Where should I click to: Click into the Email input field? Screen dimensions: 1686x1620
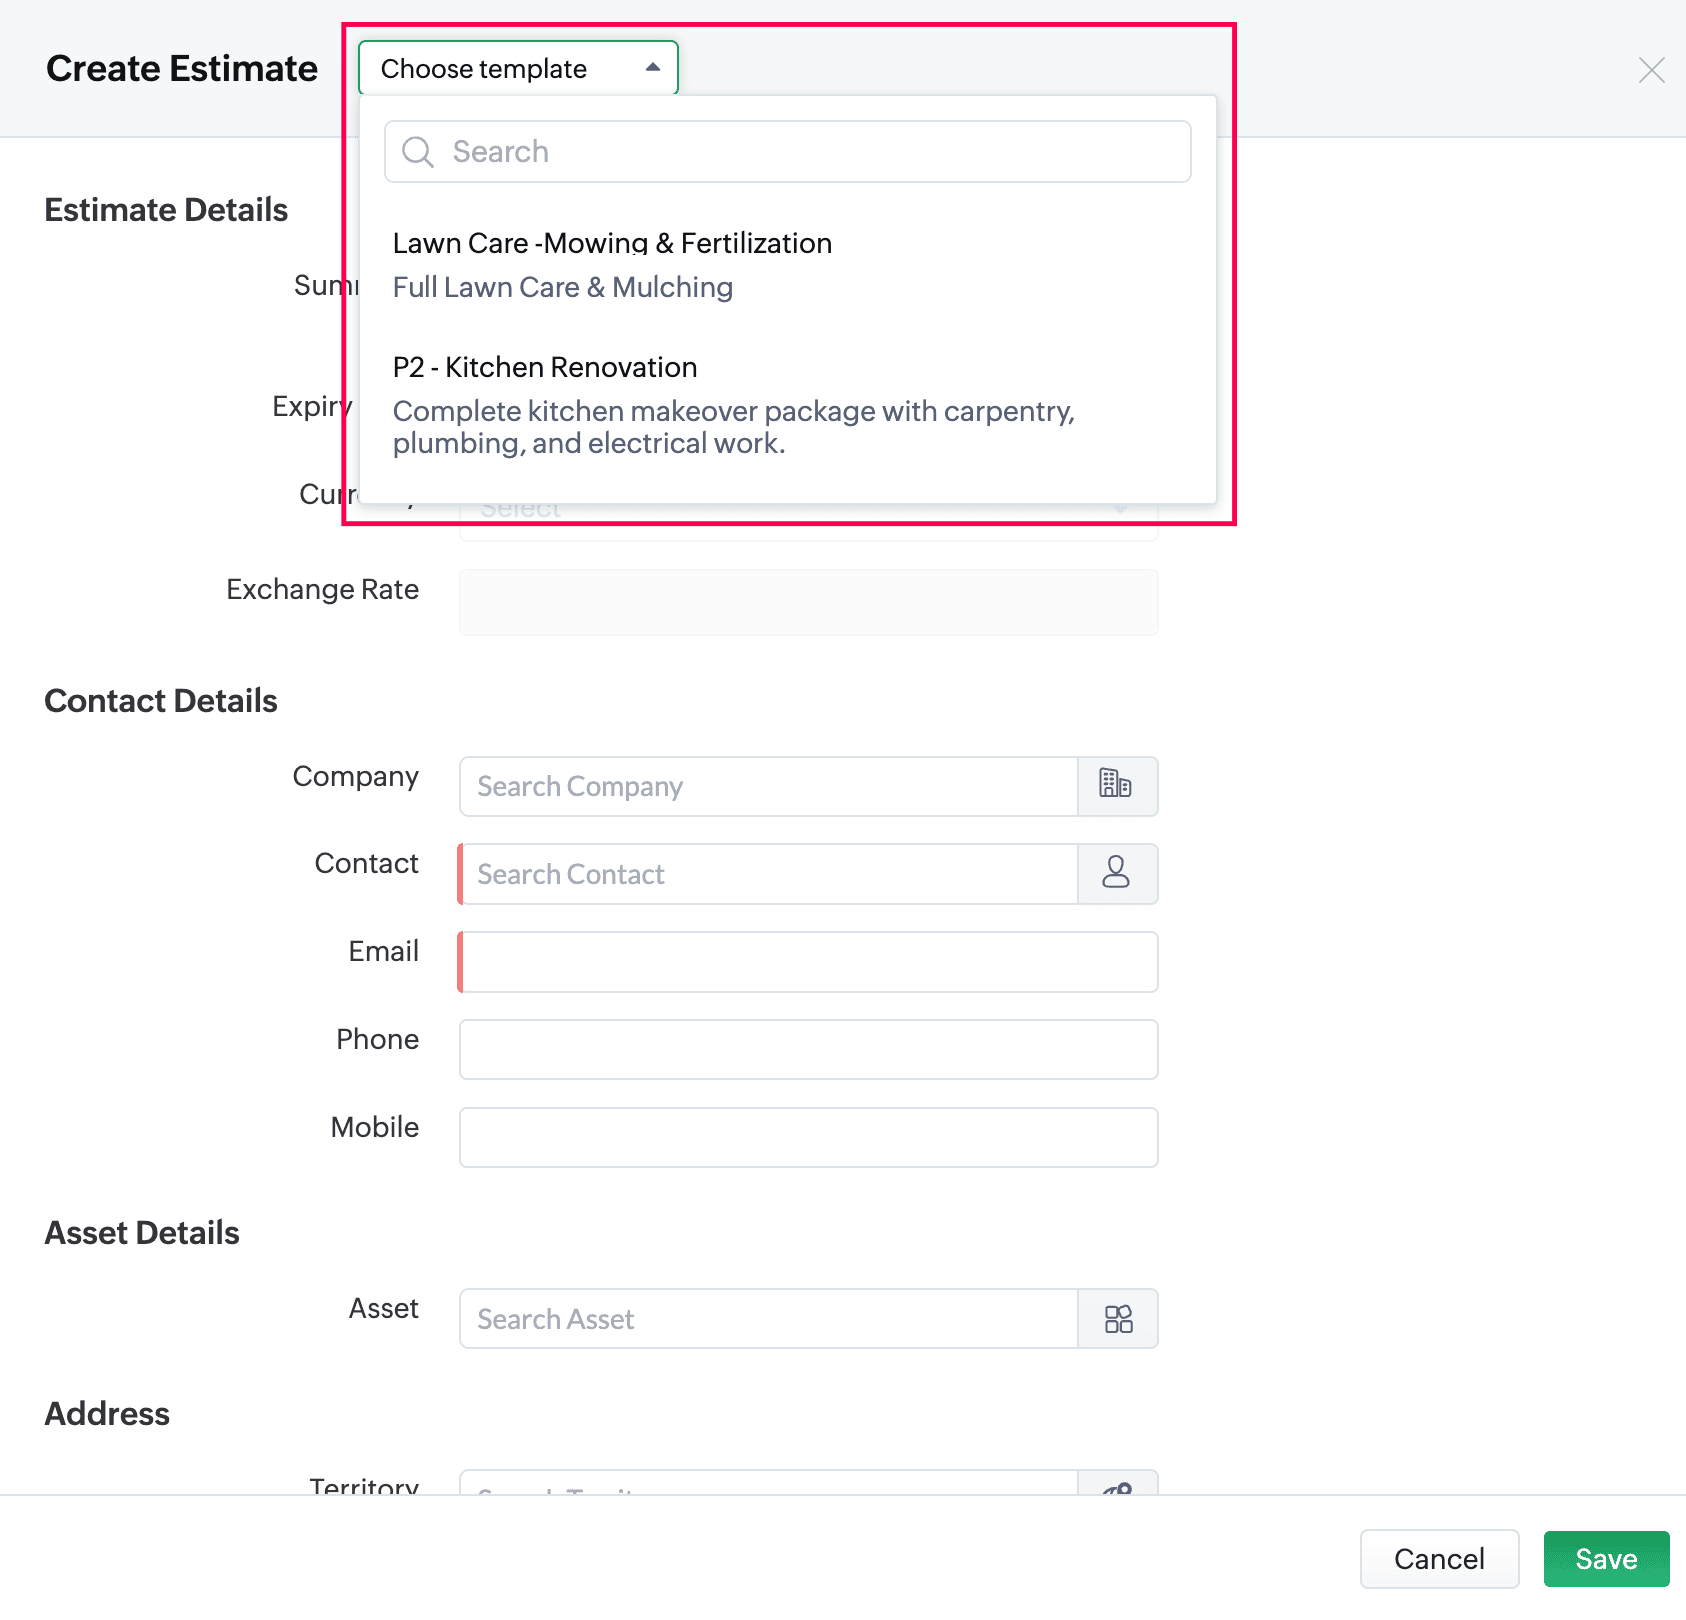808,962
